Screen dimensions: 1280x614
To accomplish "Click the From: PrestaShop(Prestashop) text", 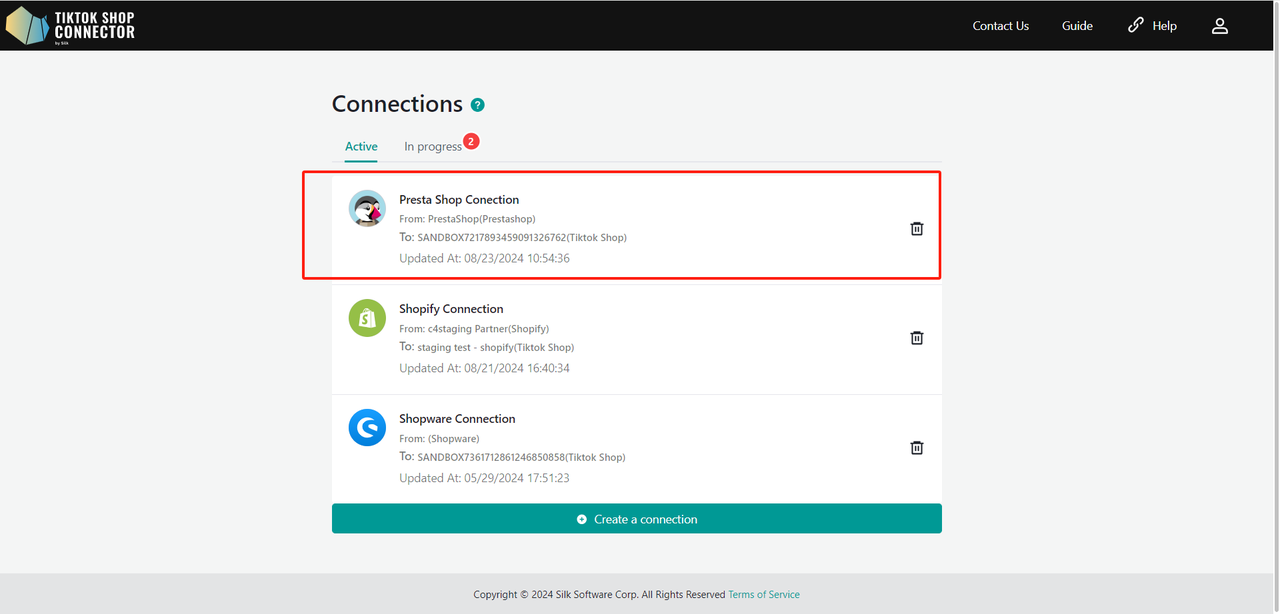I will tap(467, 219).
